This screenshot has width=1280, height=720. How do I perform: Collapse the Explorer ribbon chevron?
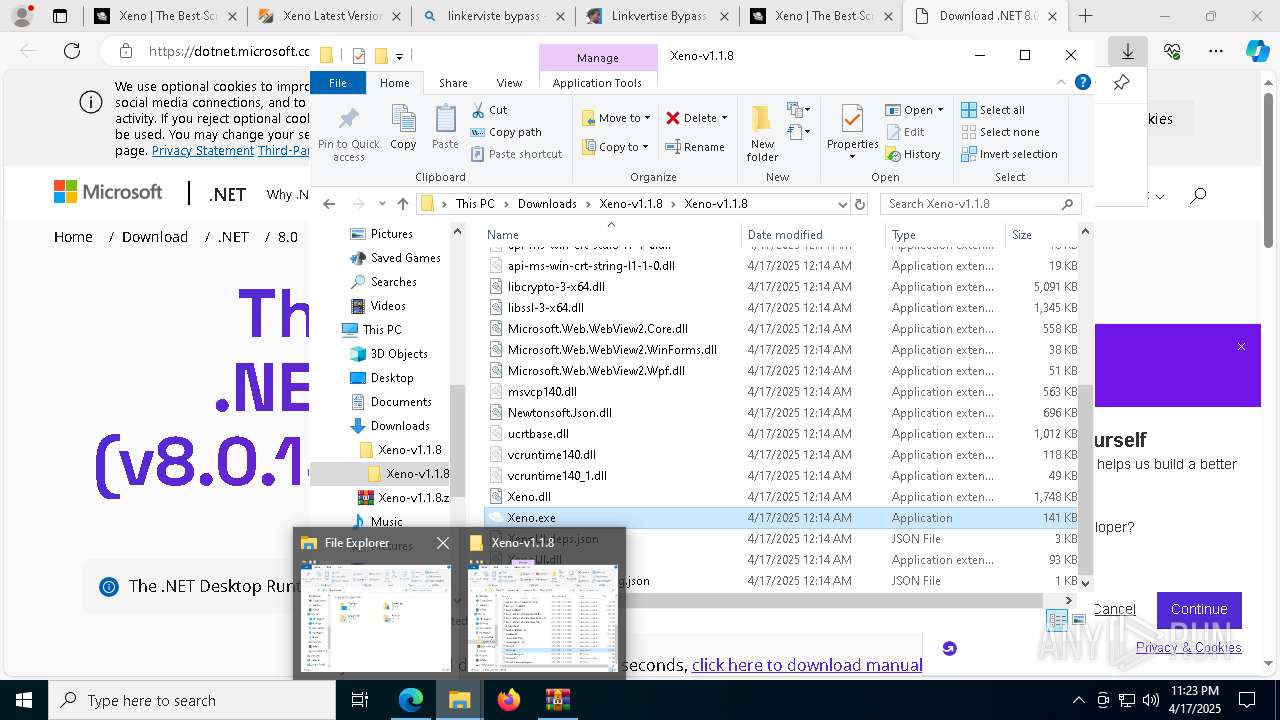(1061, 83)
